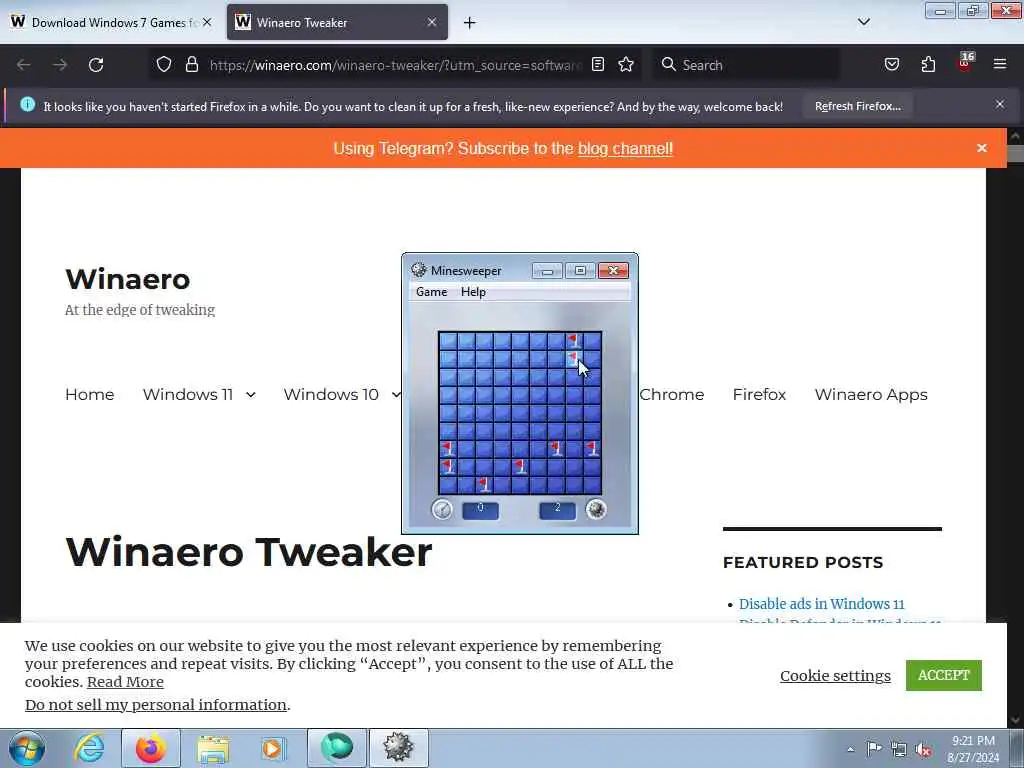
Task: Open the Firefox hamburger menu
Action: click(1000, 64)
